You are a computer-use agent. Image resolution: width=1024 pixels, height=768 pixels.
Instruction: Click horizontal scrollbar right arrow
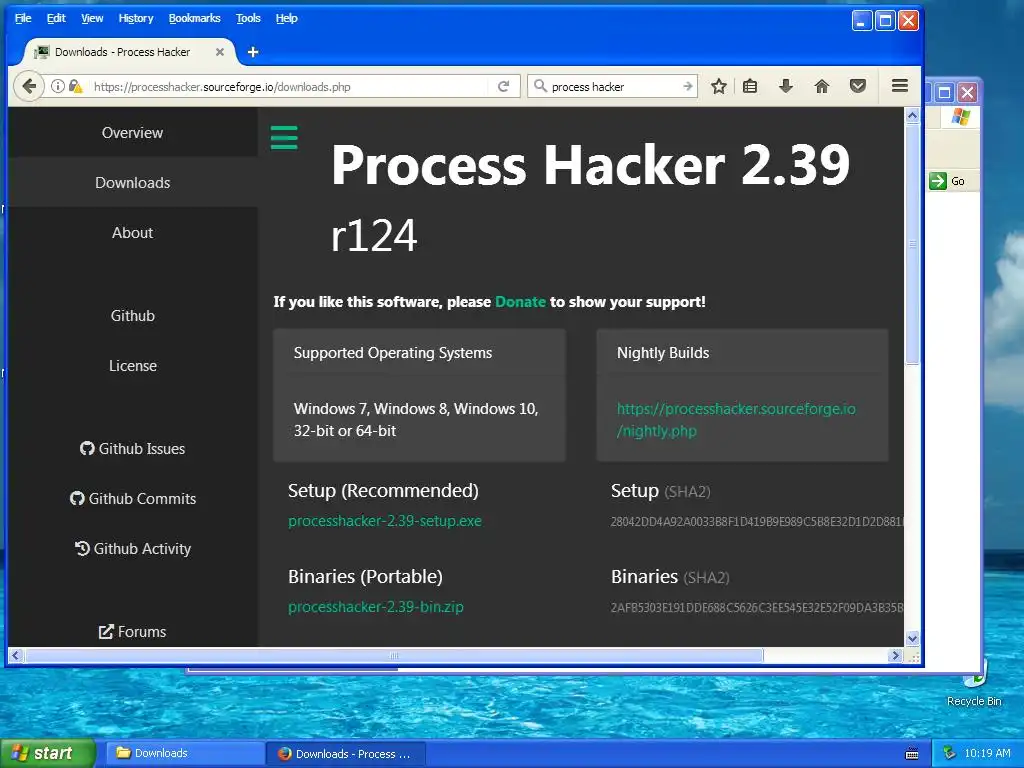tap(895, 655)
